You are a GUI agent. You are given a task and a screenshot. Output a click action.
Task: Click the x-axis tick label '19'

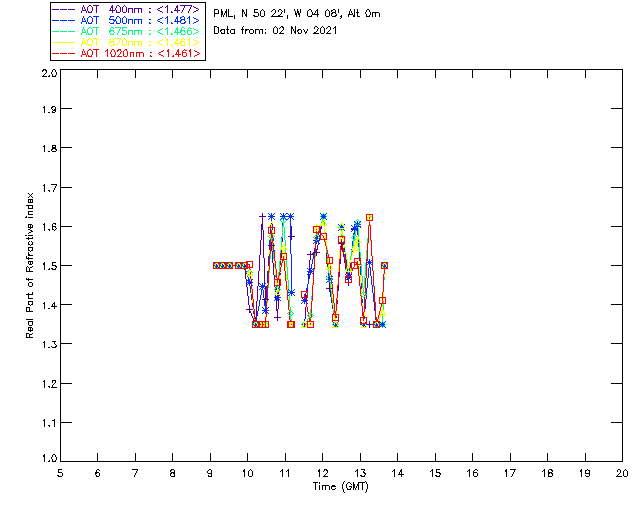pyautogui.click(x=585, y=473)
